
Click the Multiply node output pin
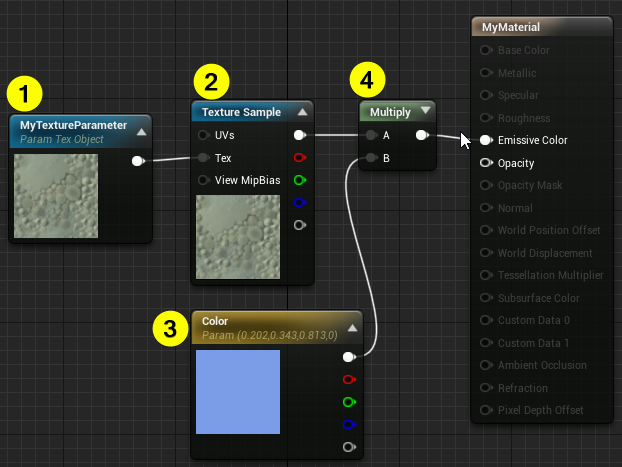[x=421, y=134]
